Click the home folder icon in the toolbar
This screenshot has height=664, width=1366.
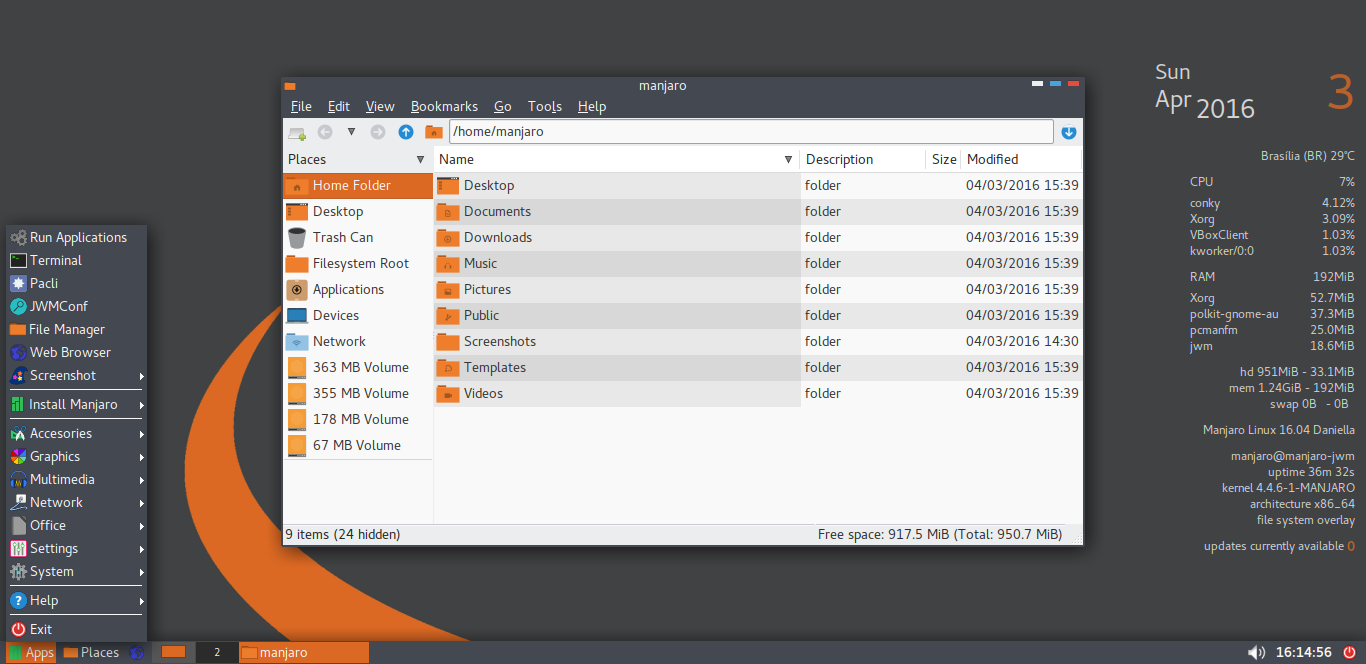pyautogui.click(x=433, y=132)
